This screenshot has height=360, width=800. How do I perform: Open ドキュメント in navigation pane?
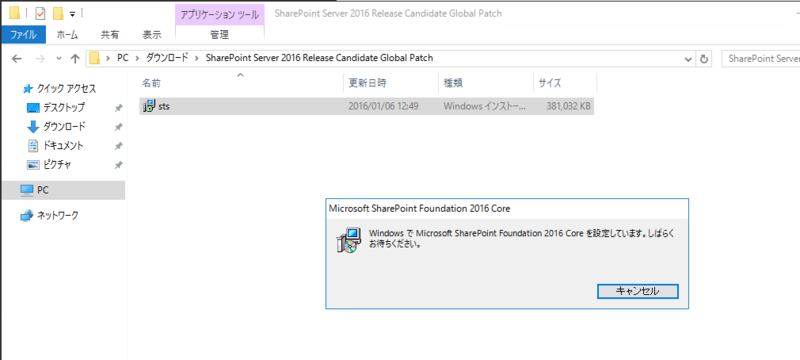[63, 146]
